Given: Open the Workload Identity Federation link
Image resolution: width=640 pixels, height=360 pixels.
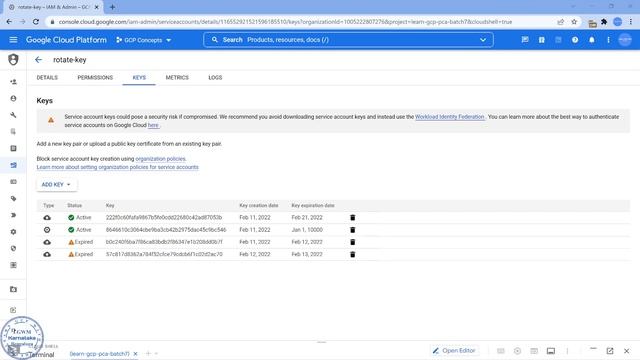Looking at the screenshot, I should [x=450, y=117].
